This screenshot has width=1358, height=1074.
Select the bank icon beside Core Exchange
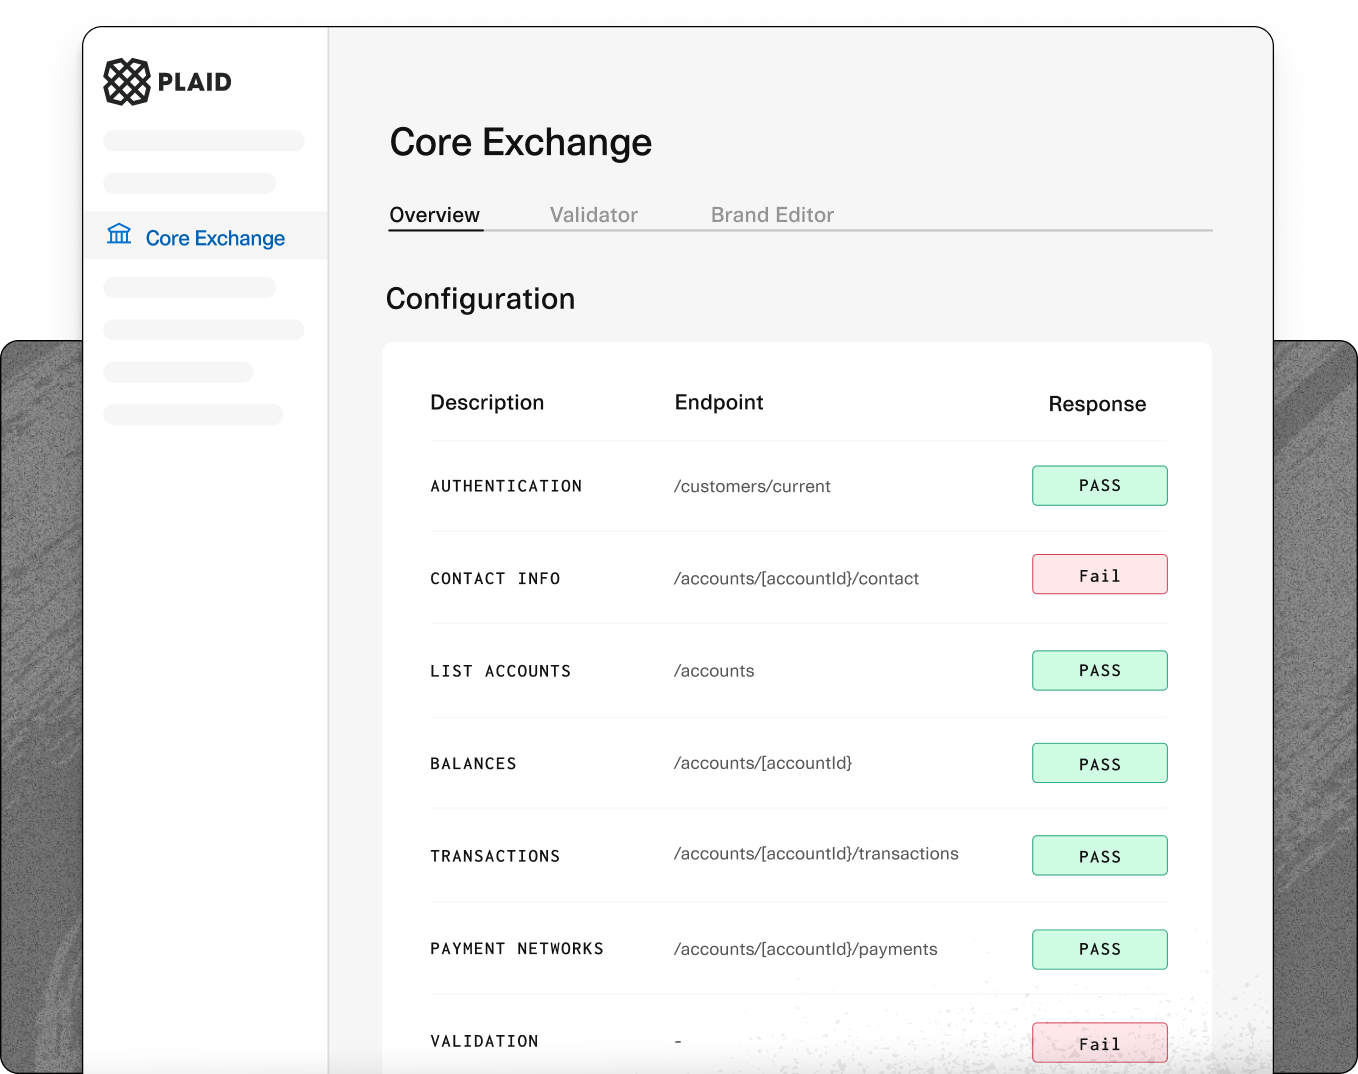click(x=119, y=235)
